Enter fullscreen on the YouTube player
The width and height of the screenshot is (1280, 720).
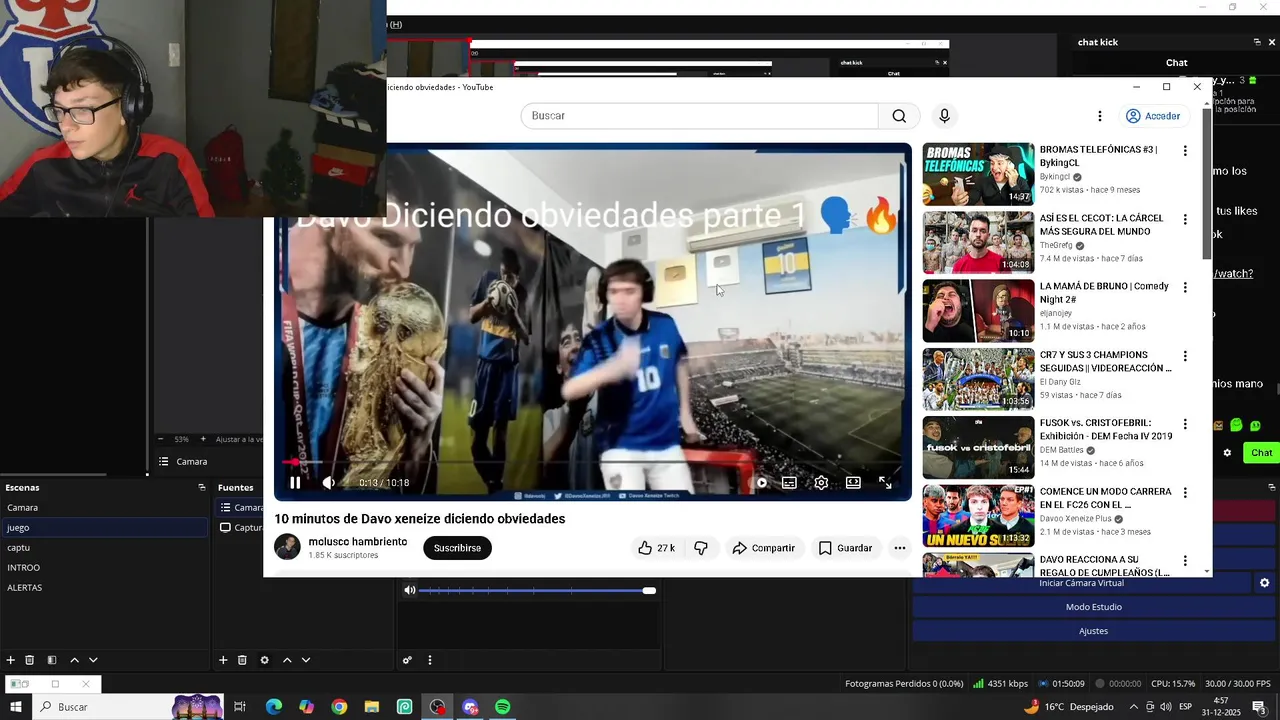(885, 482)
